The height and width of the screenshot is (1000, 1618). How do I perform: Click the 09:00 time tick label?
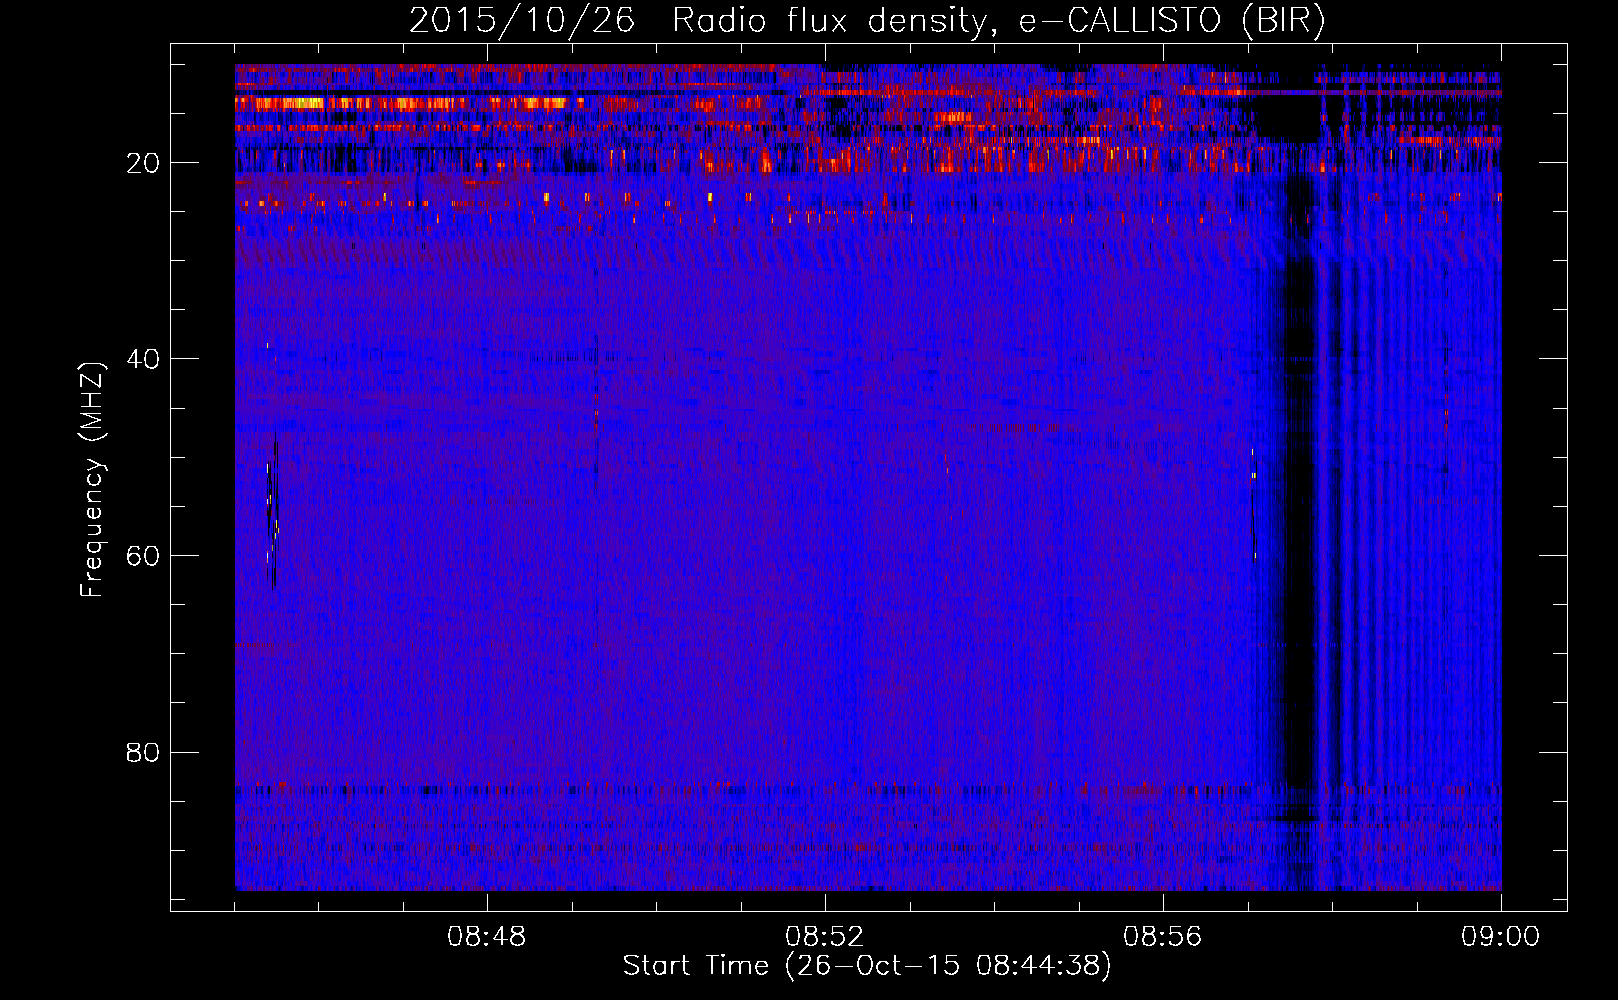click(x=1500, y=936)
